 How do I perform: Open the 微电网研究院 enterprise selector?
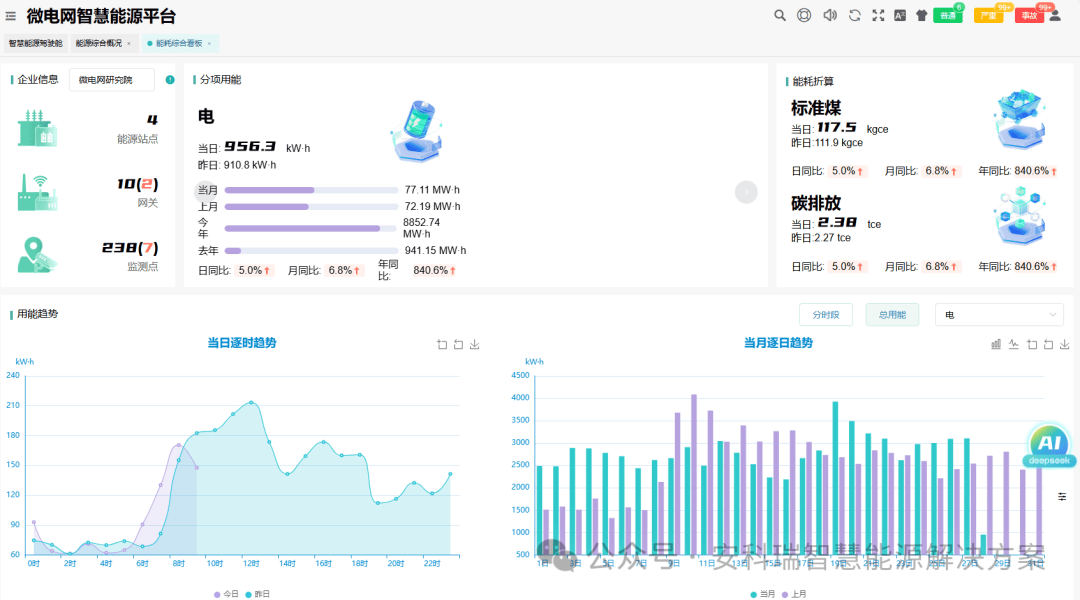pyautogui.click(x=111, y=80)
